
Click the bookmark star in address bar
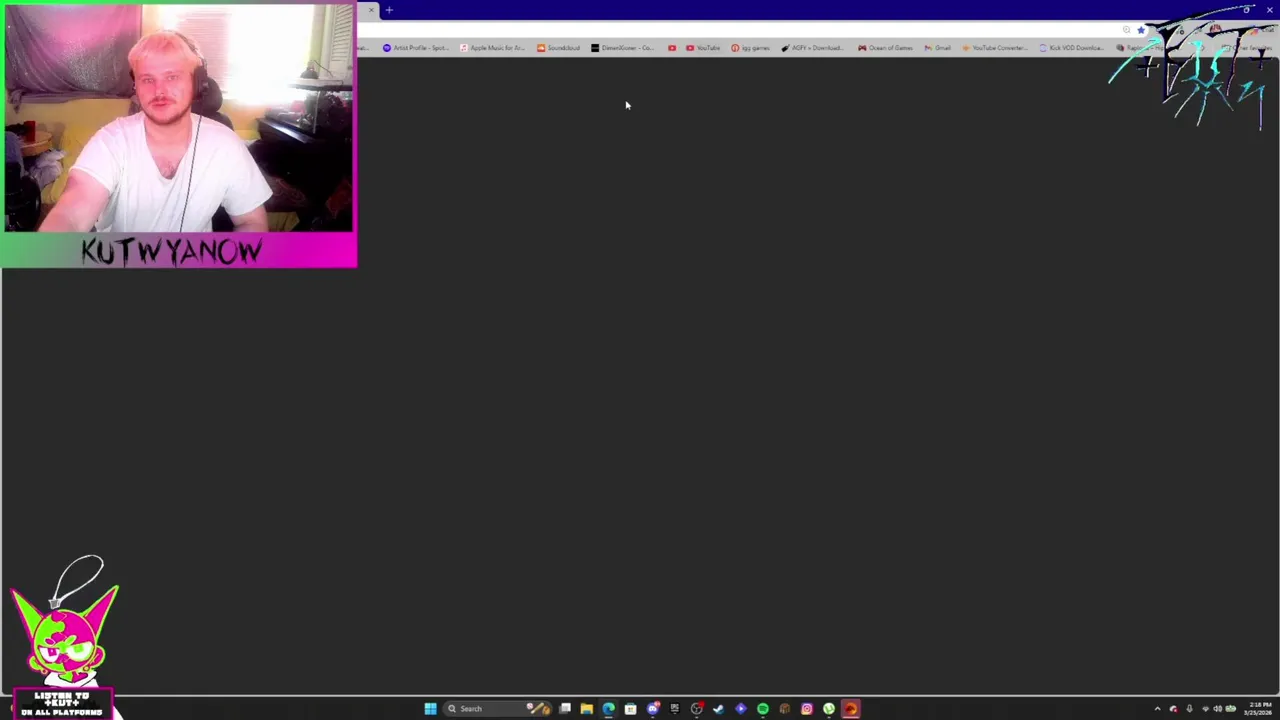(1141, 30)
